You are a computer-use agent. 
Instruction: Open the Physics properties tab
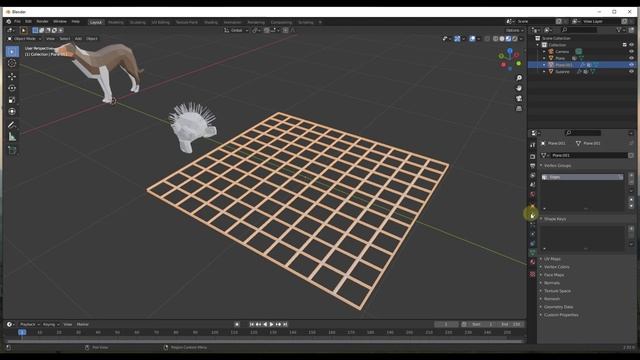532,234
